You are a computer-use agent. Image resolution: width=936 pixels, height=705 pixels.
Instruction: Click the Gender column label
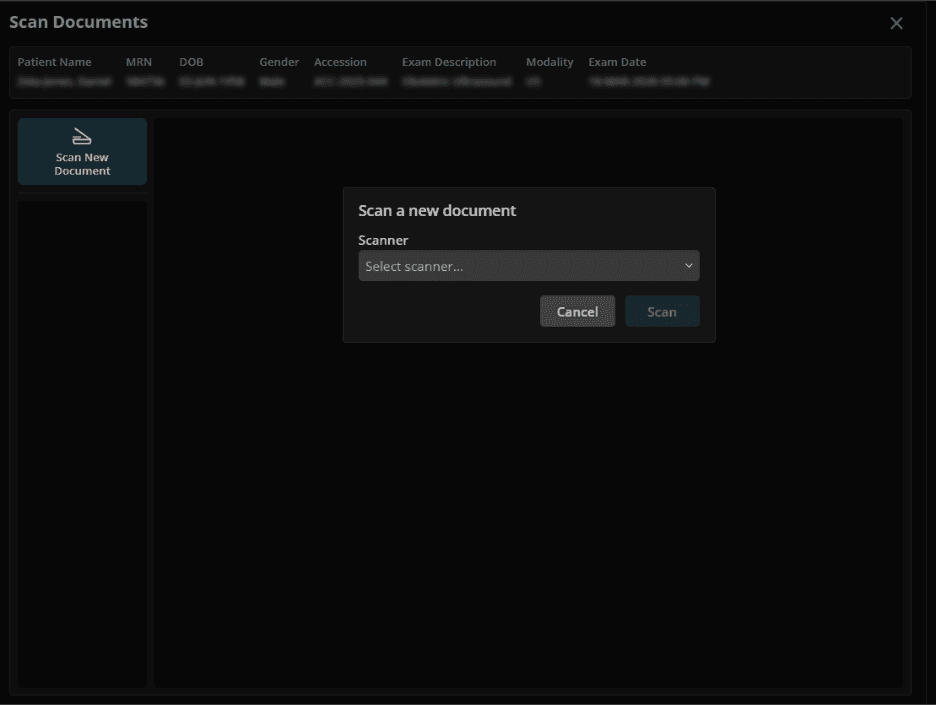[279, 62]
